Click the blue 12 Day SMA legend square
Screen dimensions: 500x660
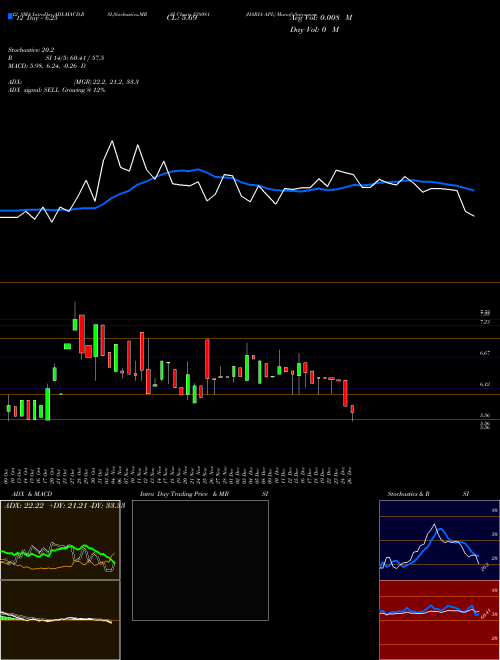point(10,16)
